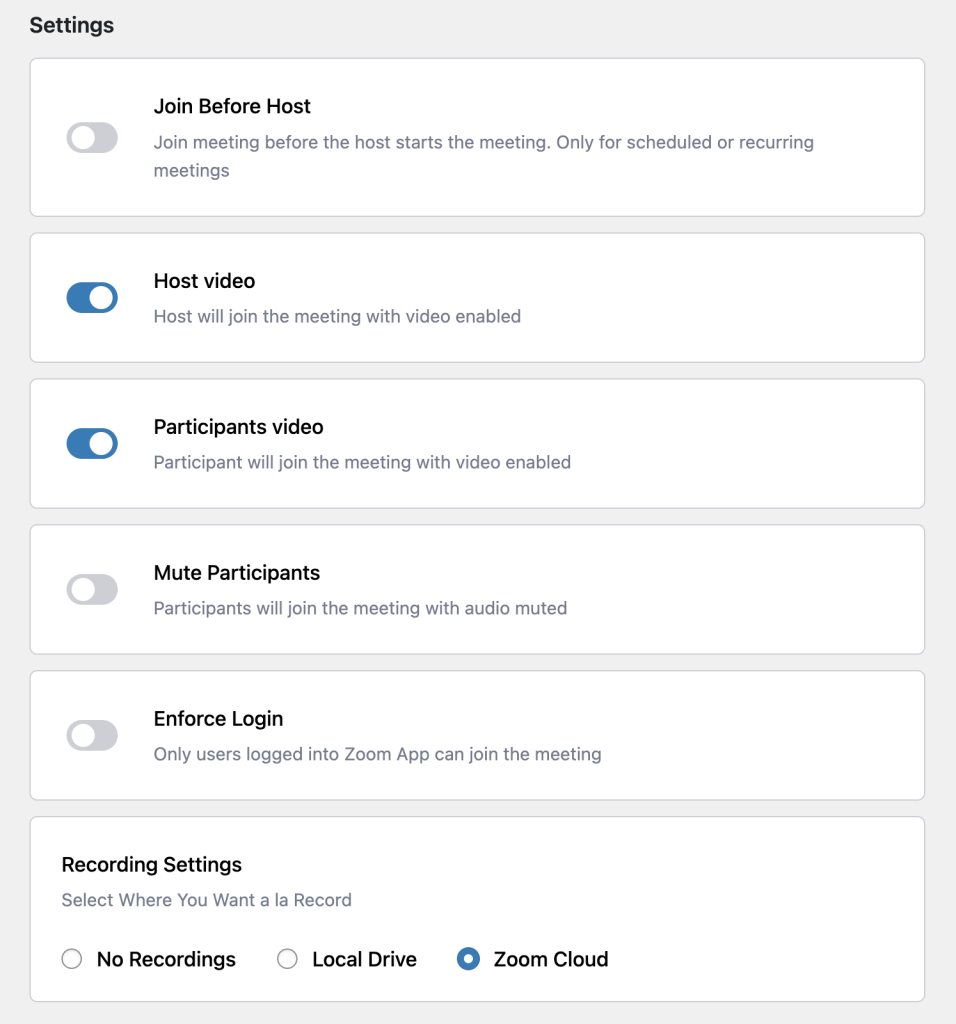This screenshot has width=956, height=1024.
Task: Click the Mute Participants title text
Action: [x=236, y=573]
